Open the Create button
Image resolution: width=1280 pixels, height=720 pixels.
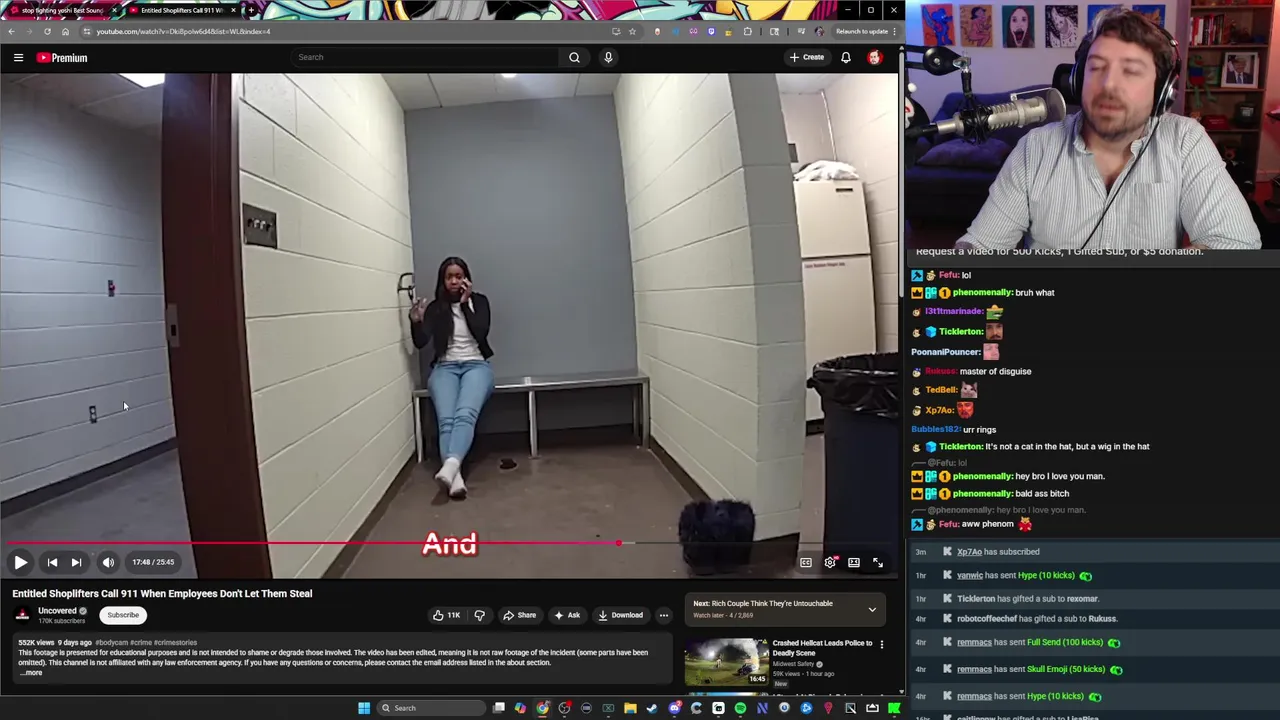click(x=806, y=57)
